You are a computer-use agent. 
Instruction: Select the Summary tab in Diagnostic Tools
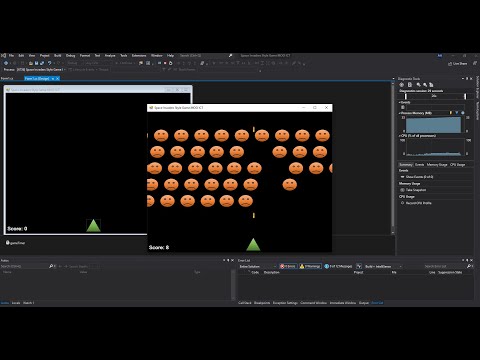(406, 165)
